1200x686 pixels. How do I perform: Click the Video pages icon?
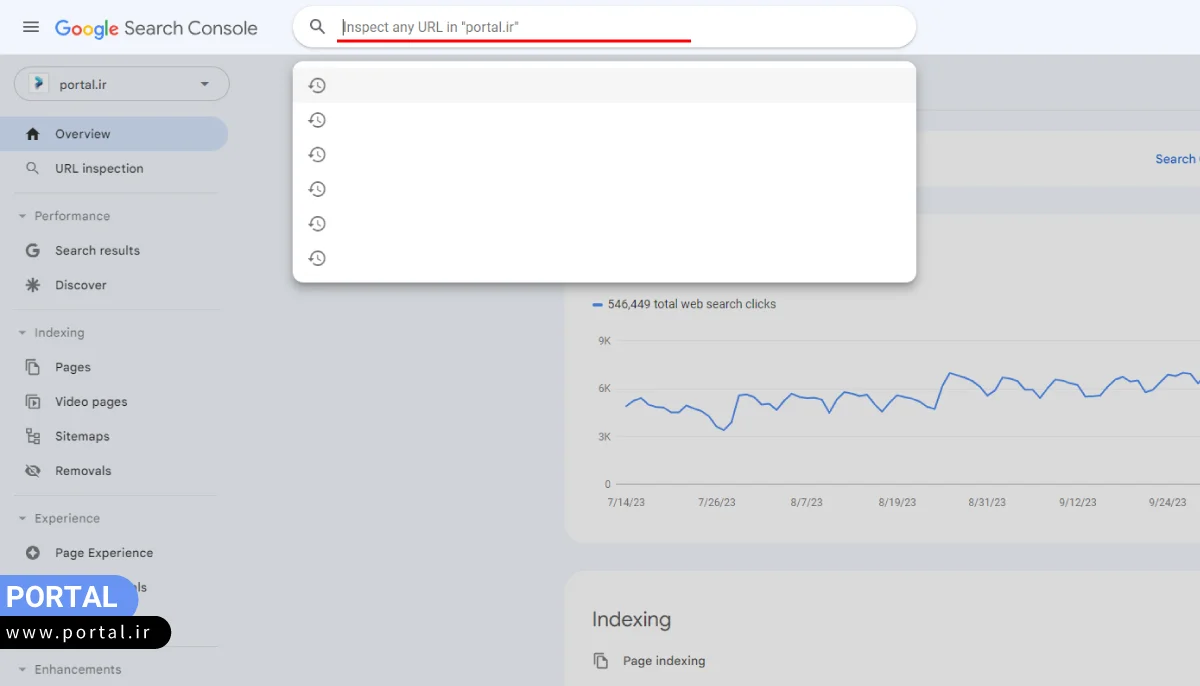(33, 402)
